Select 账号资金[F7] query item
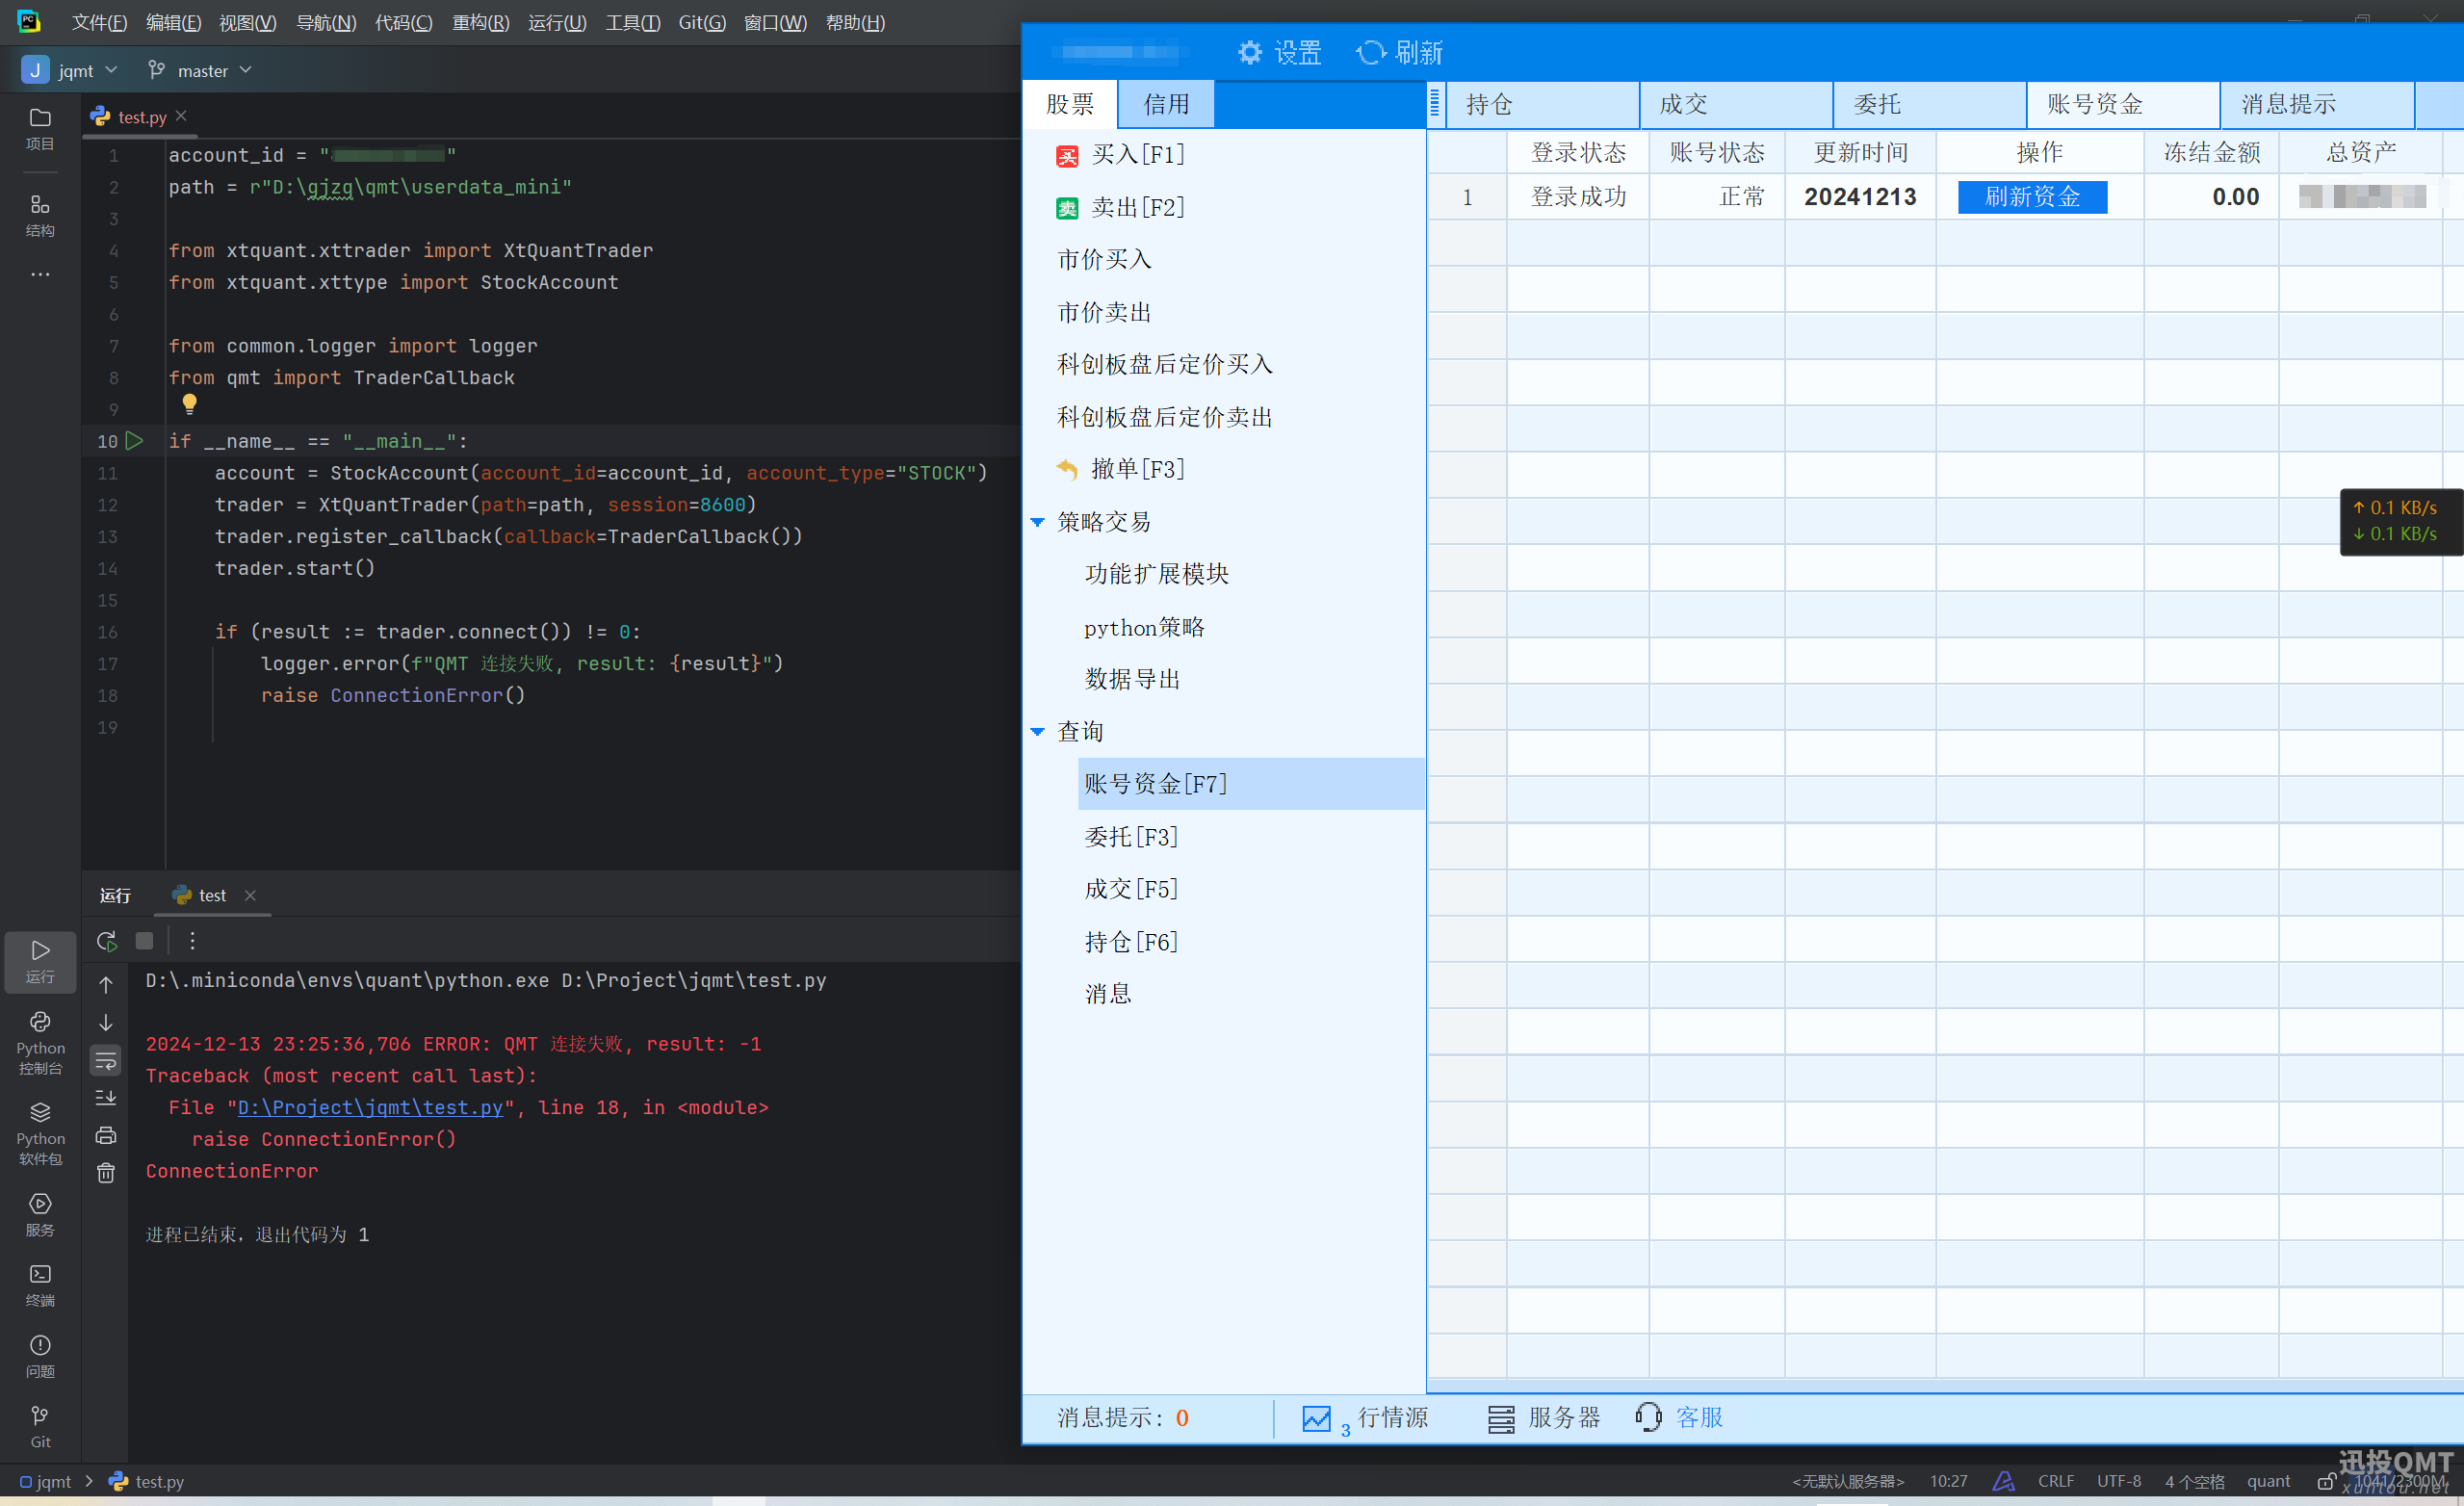Image resolution: width=2464 pixels, height=1506 pixels. (1251, 784)
